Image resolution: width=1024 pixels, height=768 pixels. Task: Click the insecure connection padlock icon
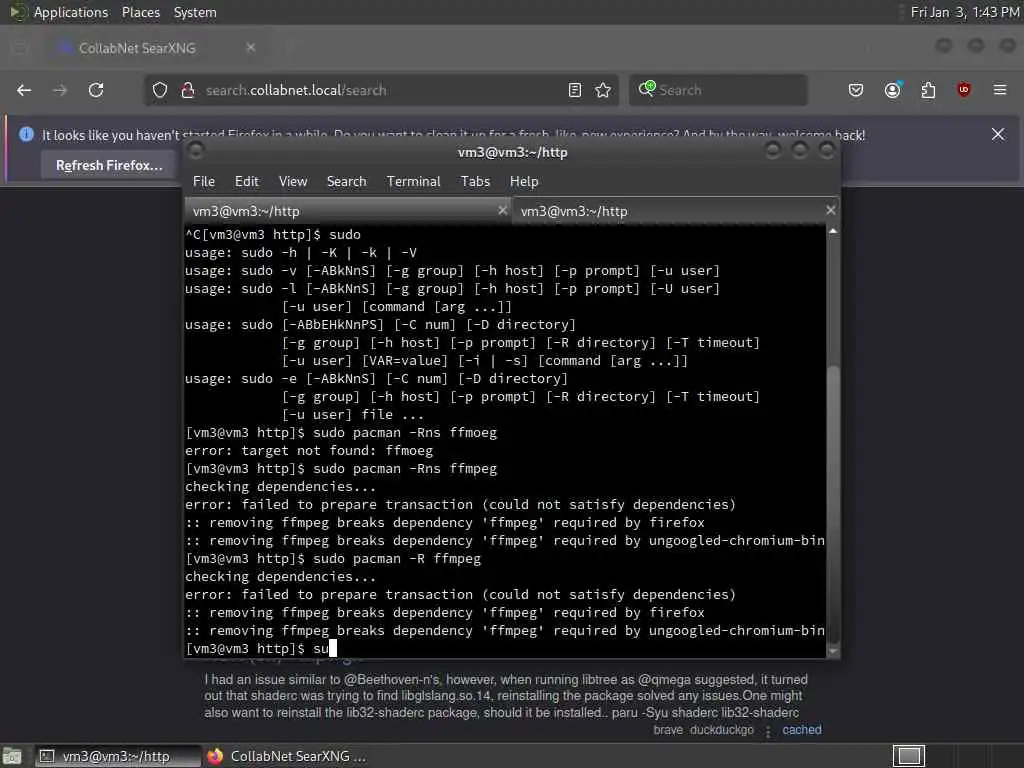[187, 90]
